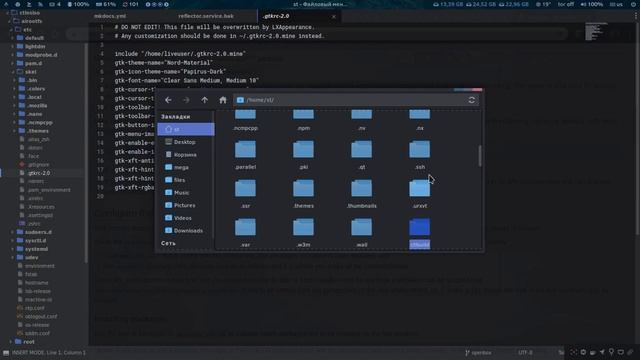
Task: Reload the /home/st/ folder view
Action: [x=471, y=100]
